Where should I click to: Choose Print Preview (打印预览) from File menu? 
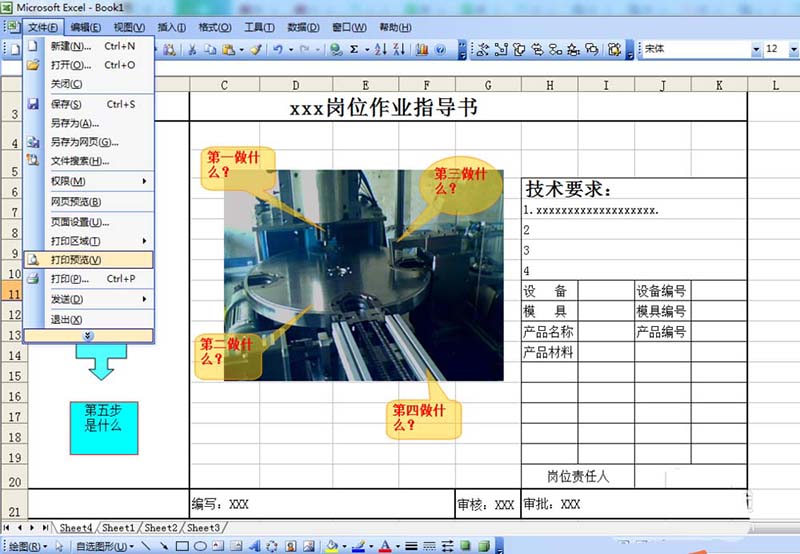pyautogui.click(x=76, y=260)
